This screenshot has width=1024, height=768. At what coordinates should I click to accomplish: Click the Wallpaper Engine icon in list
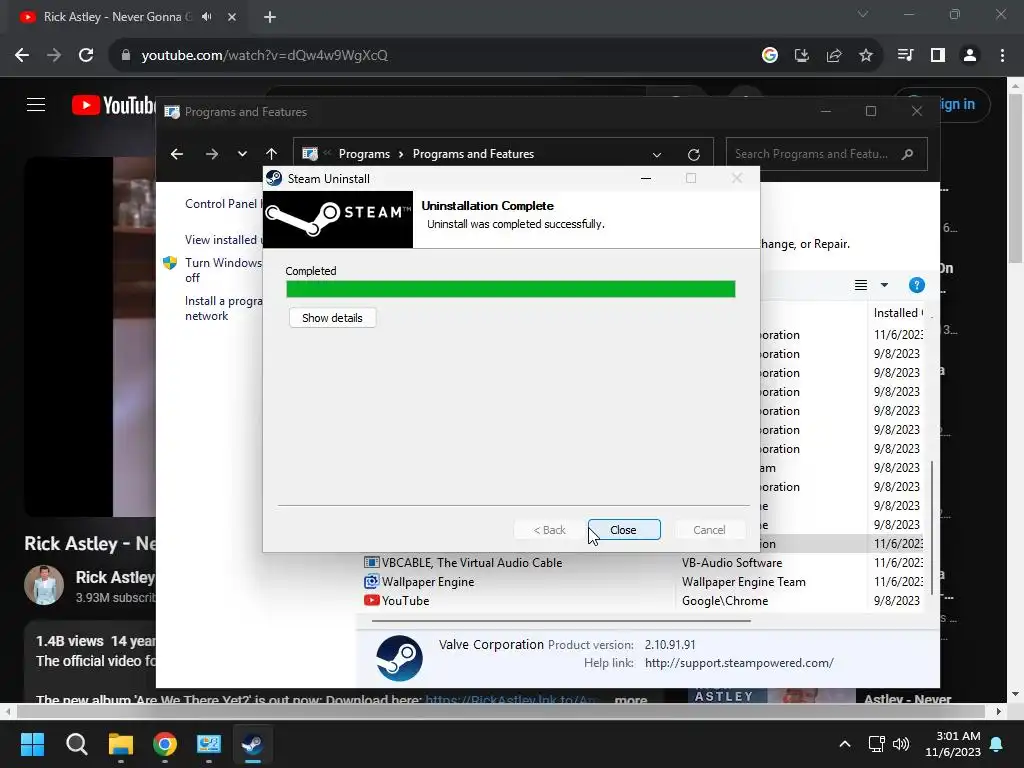point(372,581)
